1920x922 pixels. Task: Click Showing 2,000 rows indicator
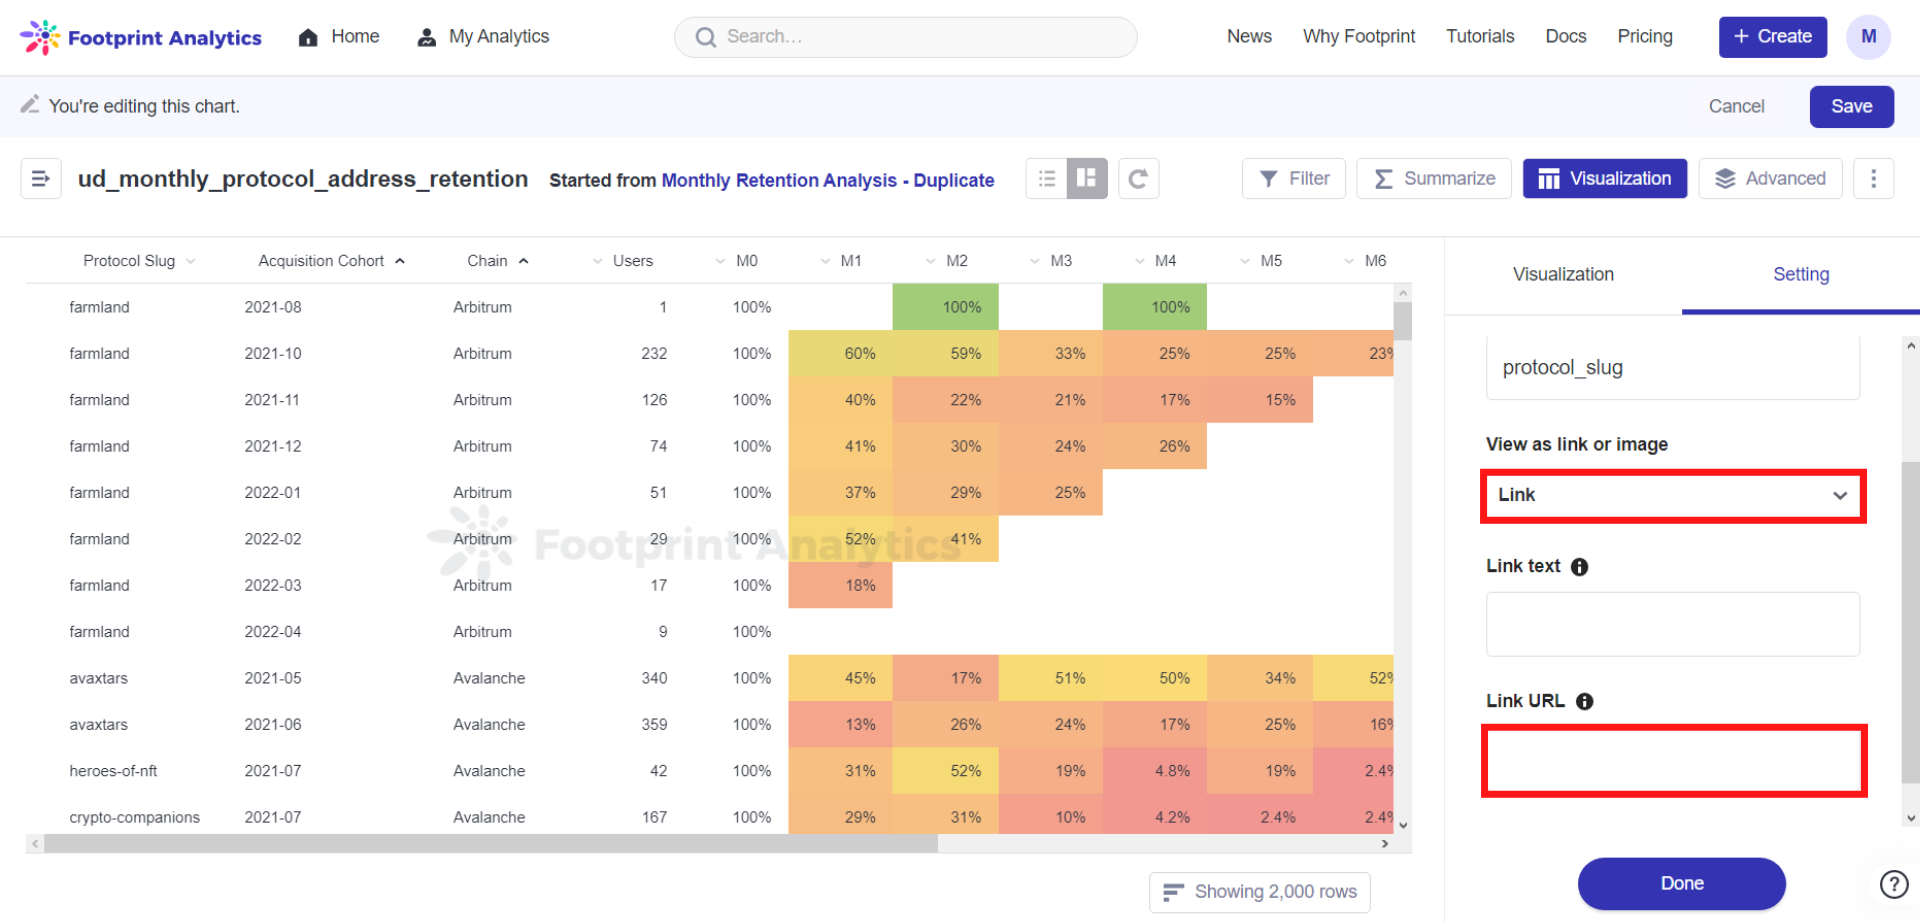tap(1259, 892)
